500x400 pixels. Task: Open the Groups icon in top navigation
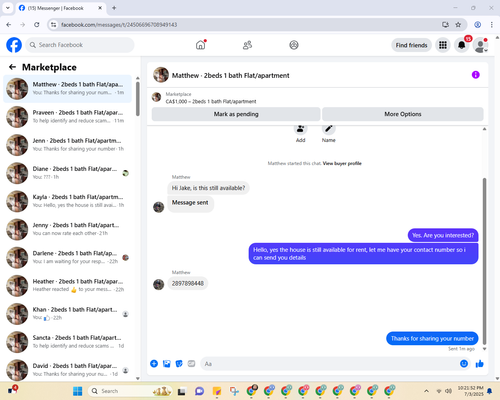(294, 45)
